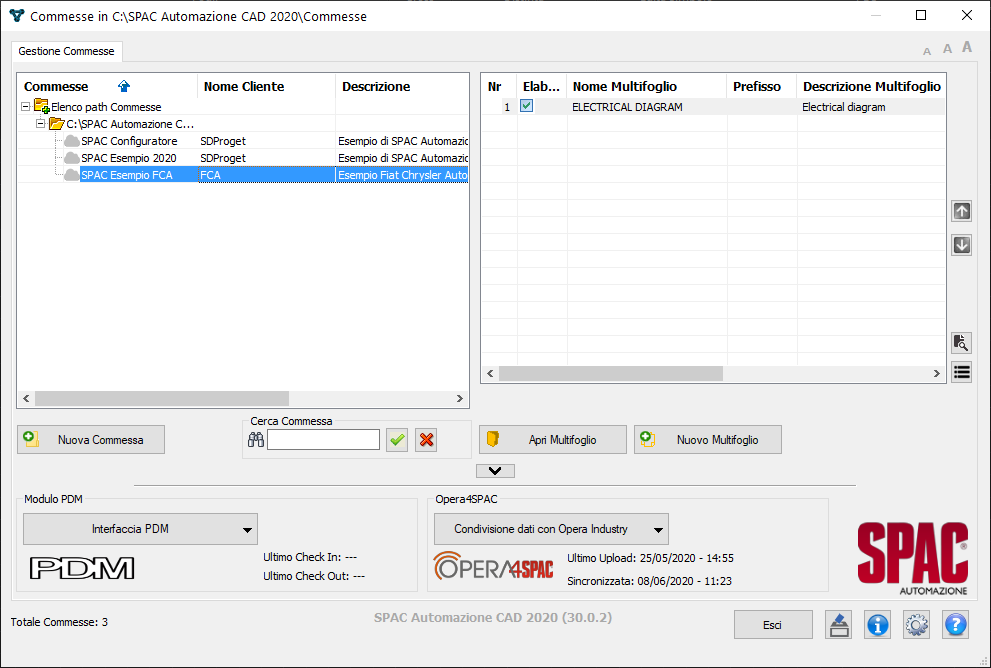Select the SPAC Esempio 2020 commessa
This screenshot has width=991, height=668.
(129, 158)
